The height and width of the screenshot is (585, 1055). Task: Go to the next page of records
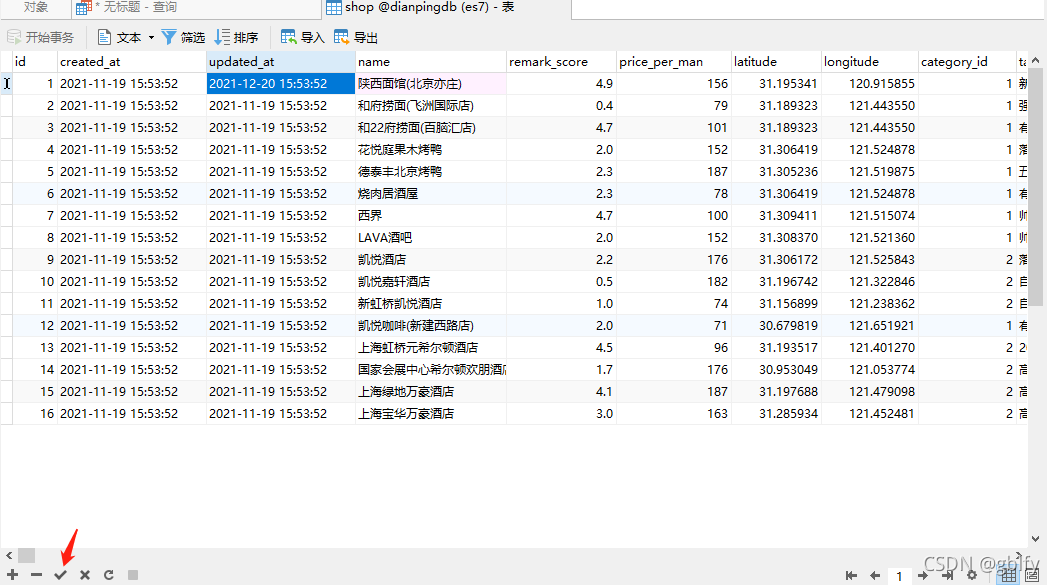coord(923,576)
